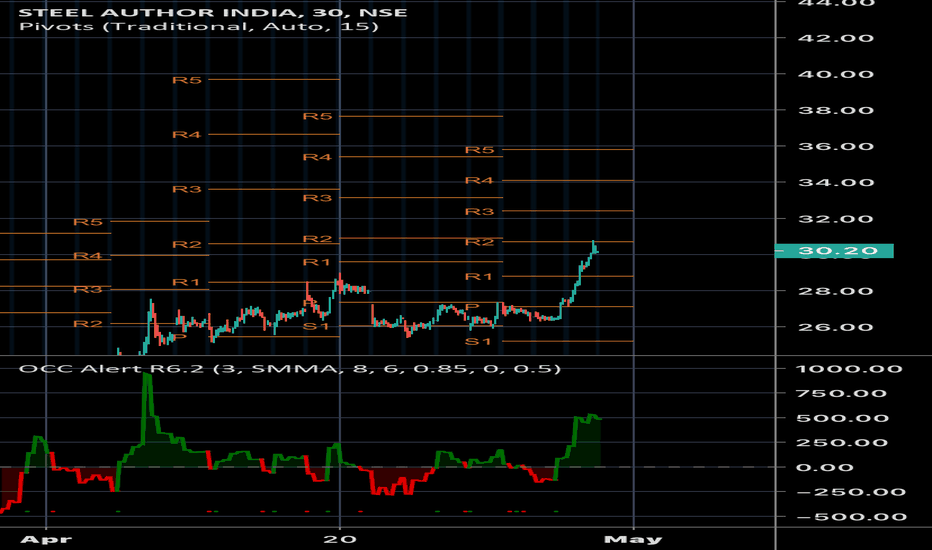Screen dimensions: 932x550
Task: Click the 250.00 oscillator axis label
Action: (843, 443)
